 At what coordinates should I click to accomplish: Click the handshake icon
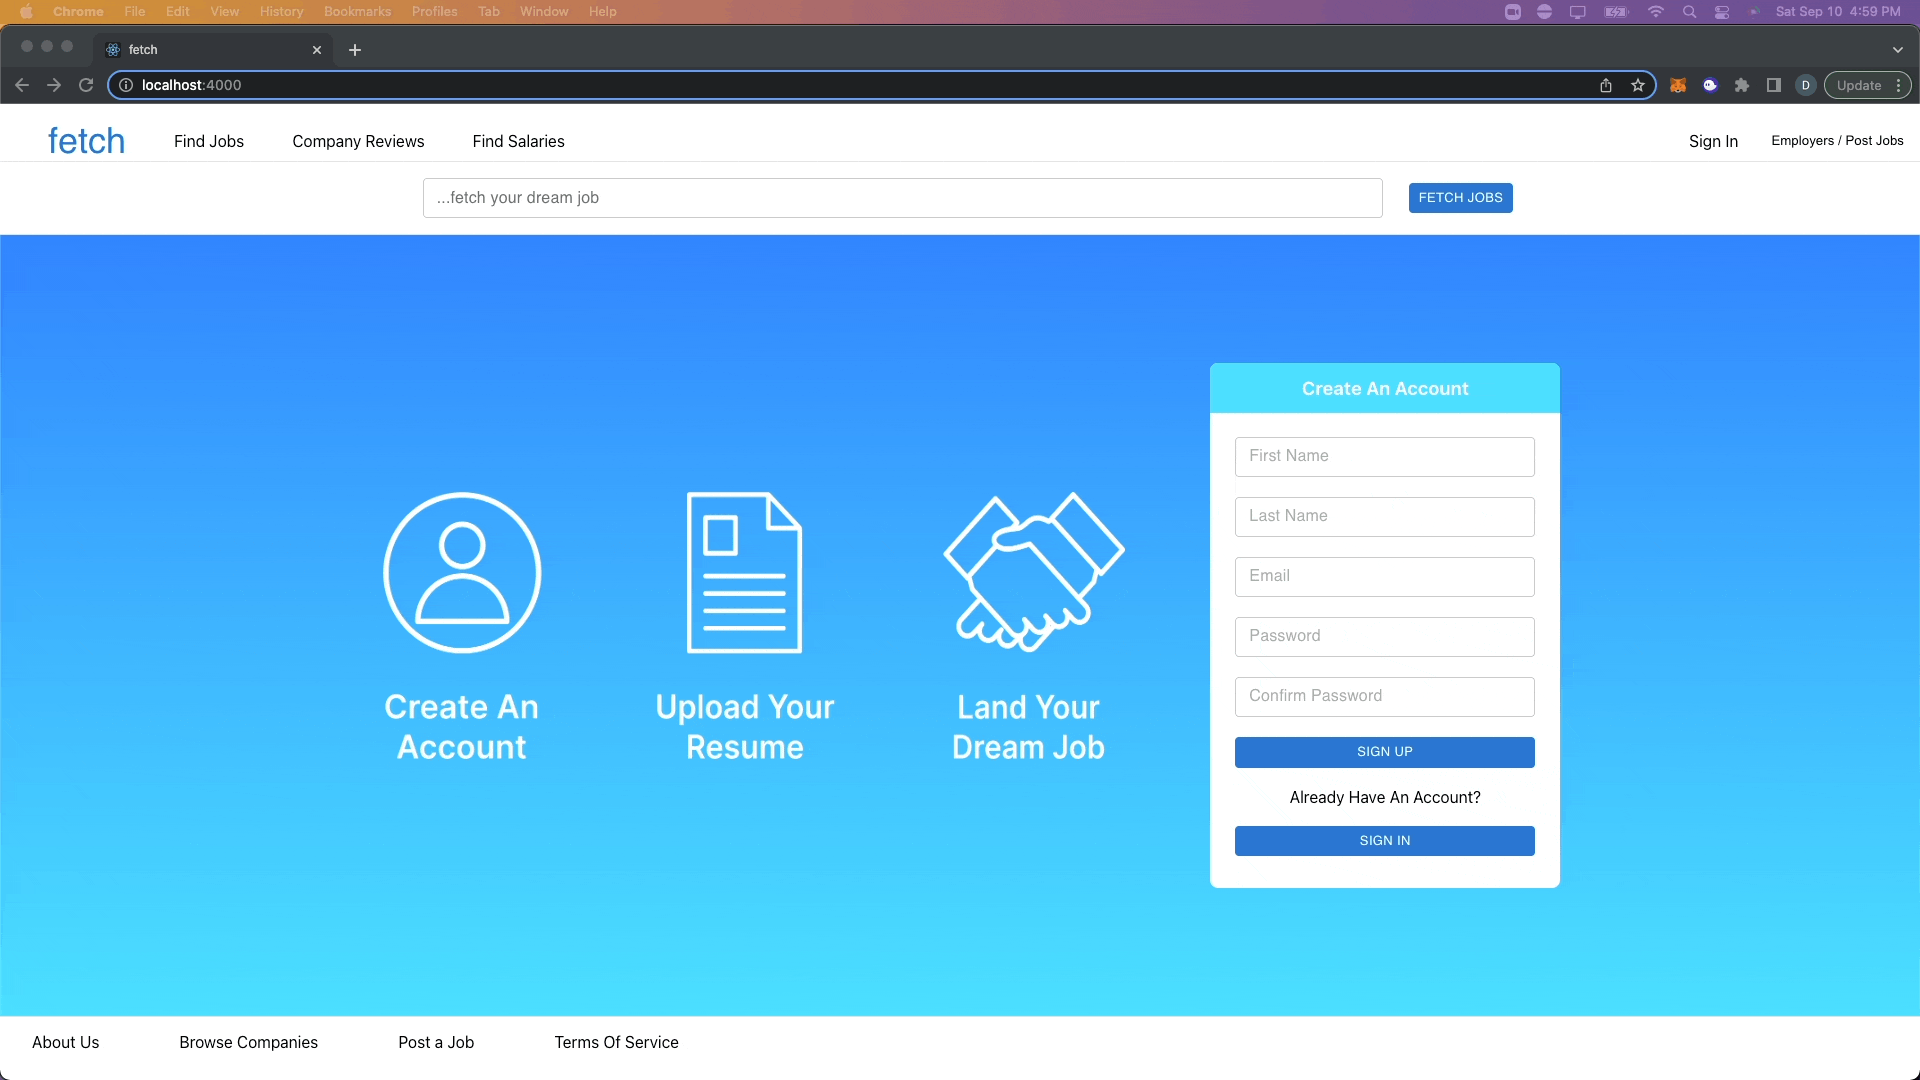[x=1033, y=572]
